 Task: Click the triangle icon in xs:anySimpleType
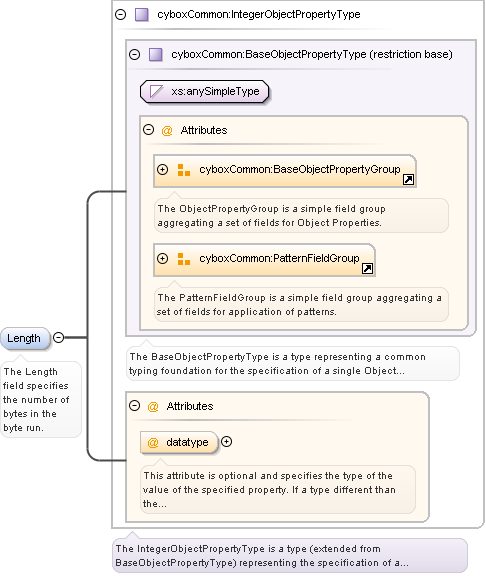tap(156, 91)
